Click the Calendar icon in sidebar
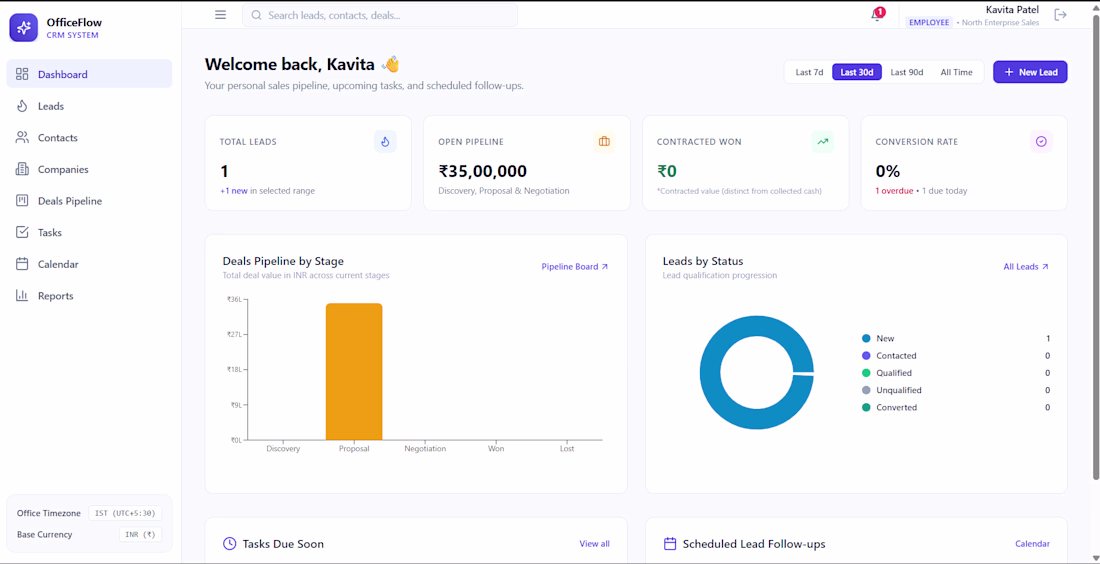This screenshot has height=564, width=1100. coord(22,264)
